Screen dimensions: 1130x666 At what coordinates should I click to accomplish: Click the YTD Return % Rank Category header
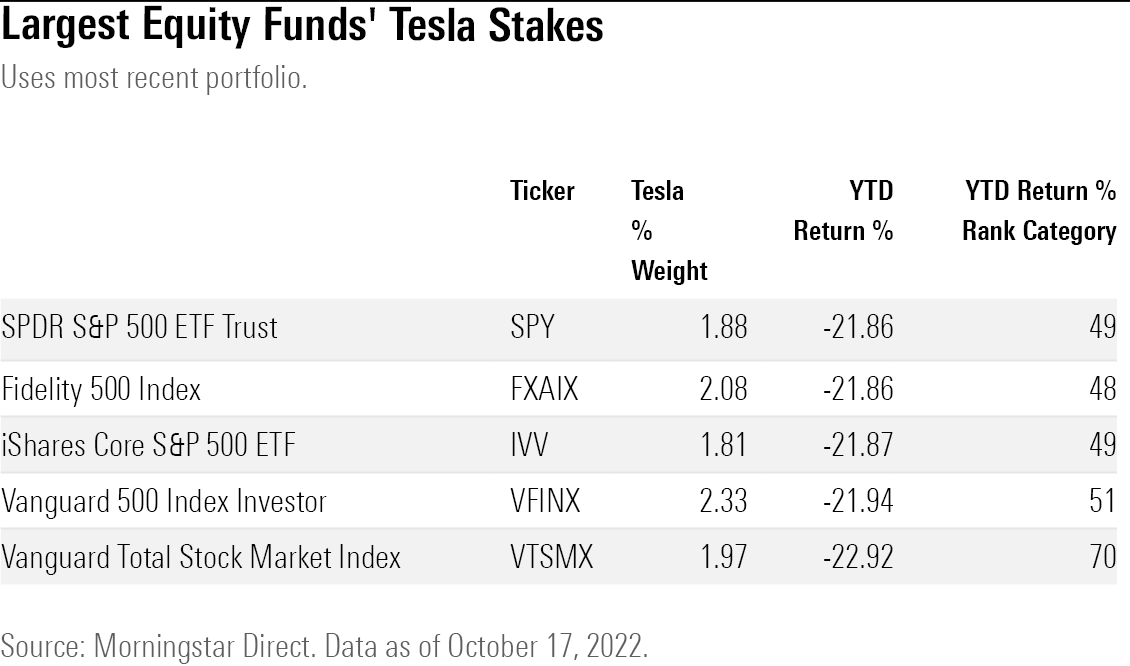pyautogui.click(x=1038, y=211)
